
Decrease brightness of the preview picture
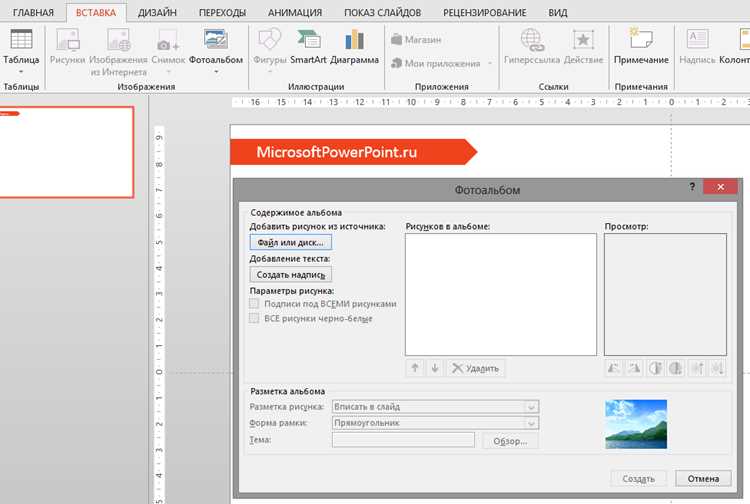(x=717, y=368)
